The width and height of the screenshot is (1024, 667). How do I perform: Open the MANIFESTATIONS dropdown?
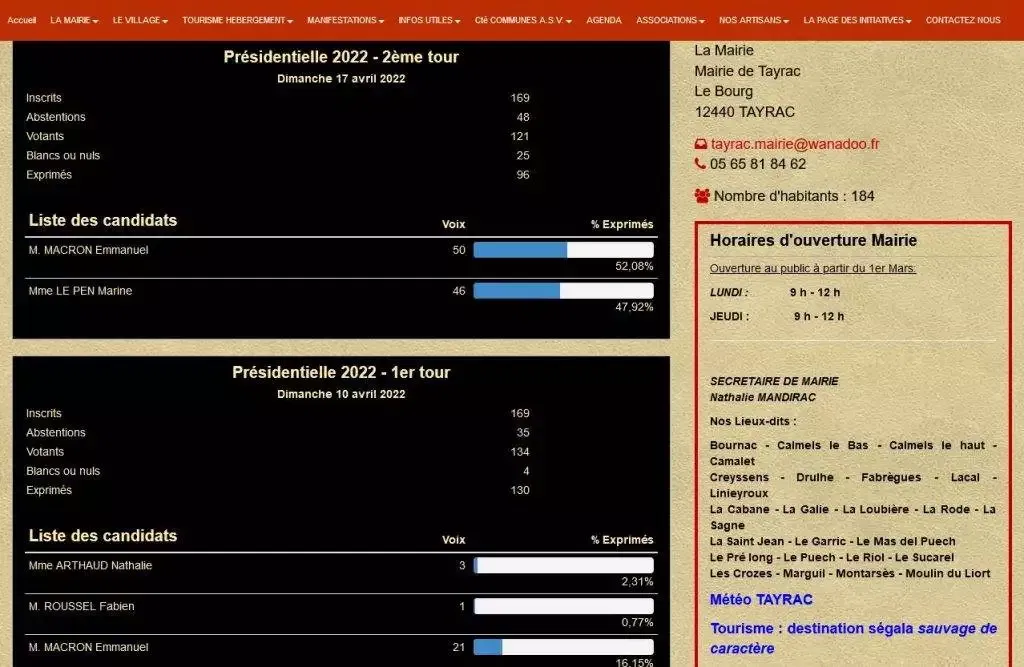tap(345, 20)
